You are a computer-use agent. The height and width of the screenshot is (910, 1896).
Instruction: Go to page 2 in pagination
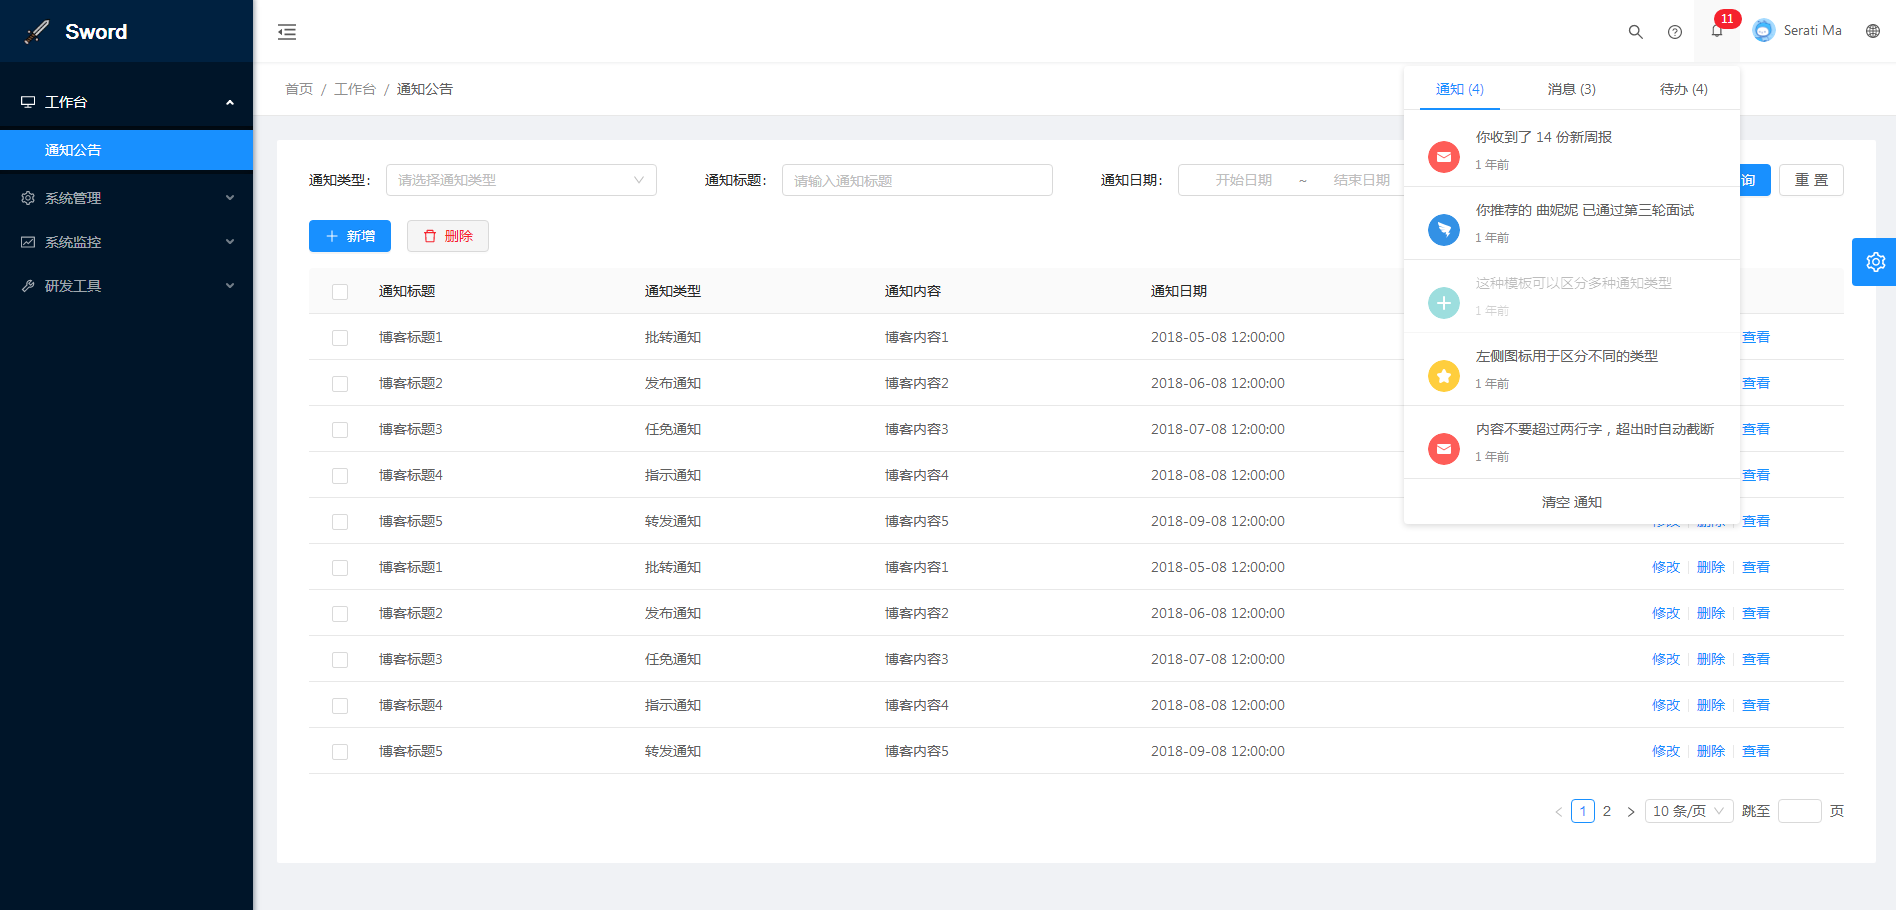[1607, 811]
